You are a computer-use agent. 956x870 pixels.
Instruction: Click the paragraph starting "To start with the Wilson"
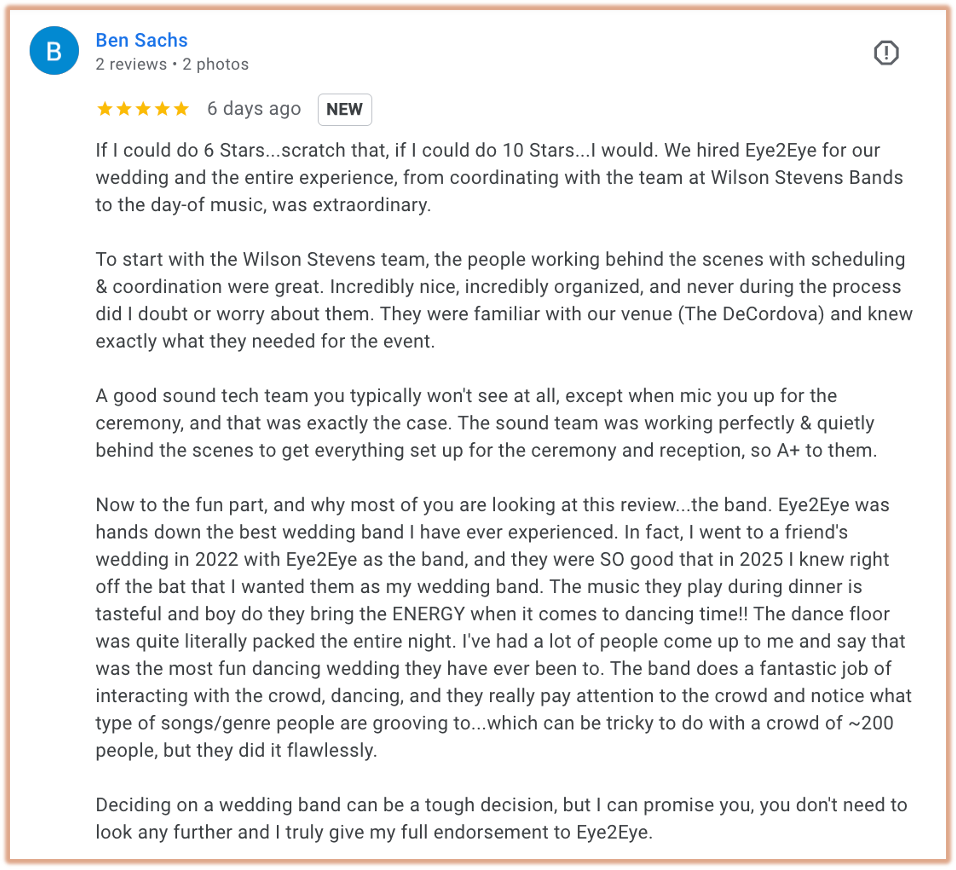[x=504, y=300]
